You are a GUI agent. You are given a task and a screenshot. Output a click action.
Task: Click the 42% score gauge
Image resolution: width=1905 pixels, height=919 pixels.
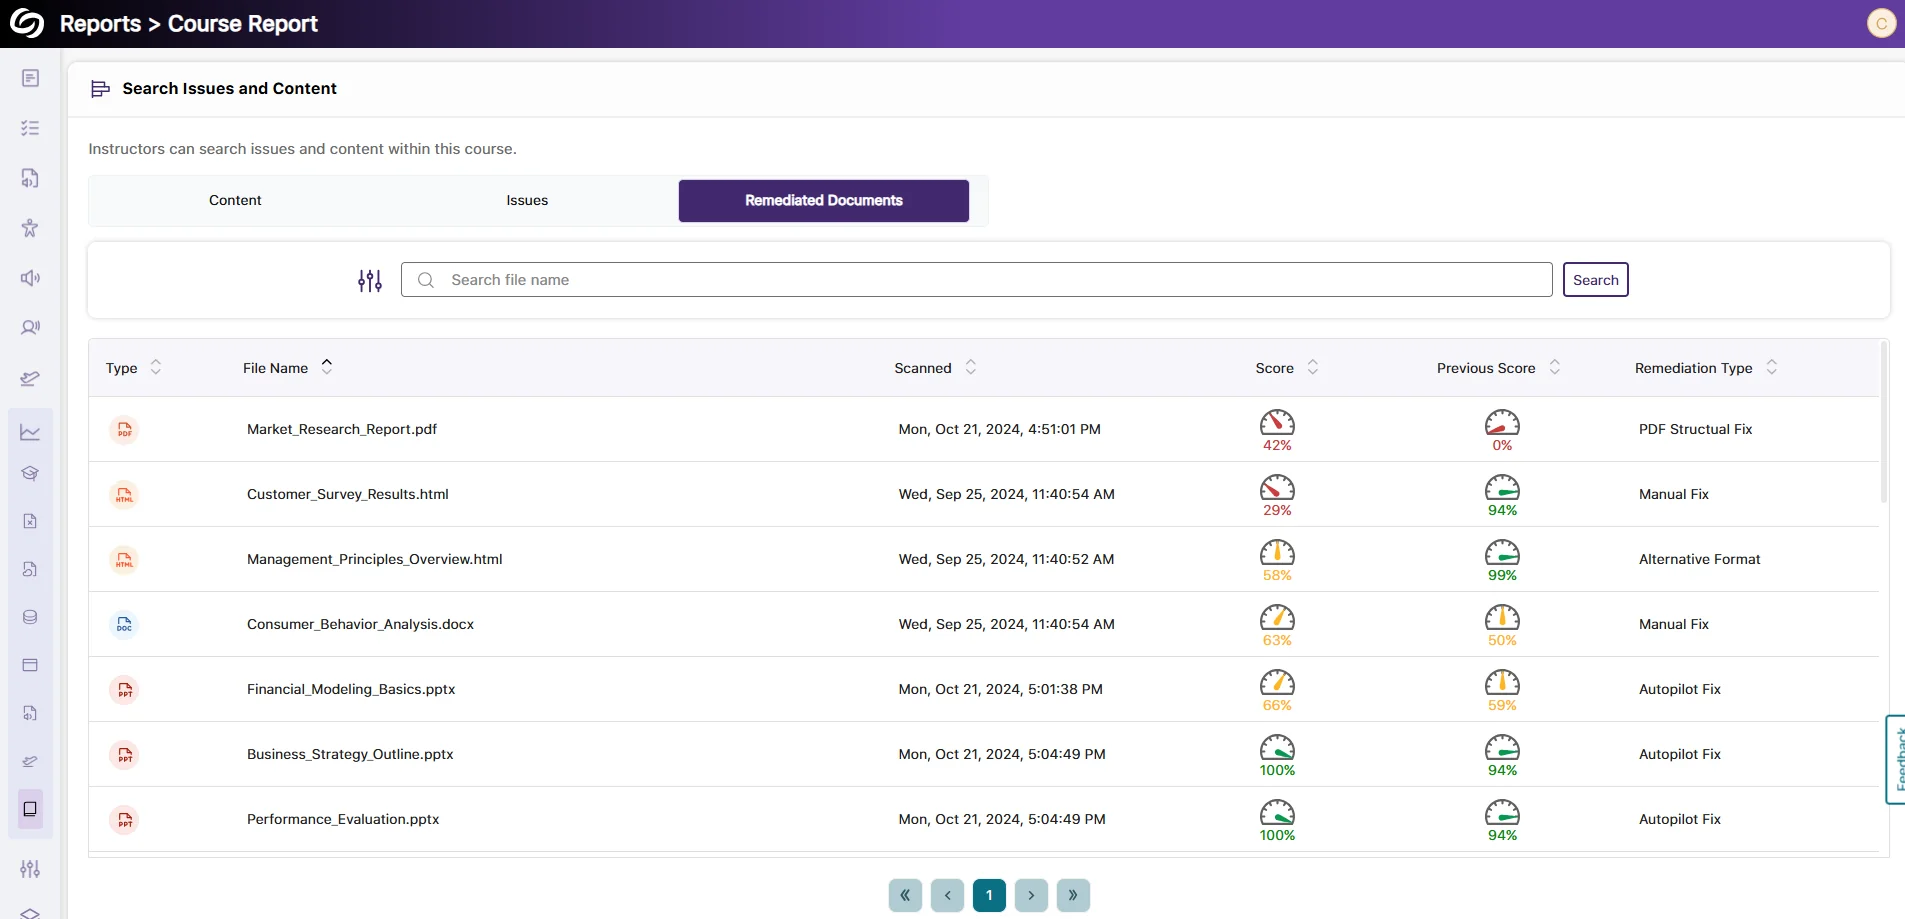[x=1277, y=429]
